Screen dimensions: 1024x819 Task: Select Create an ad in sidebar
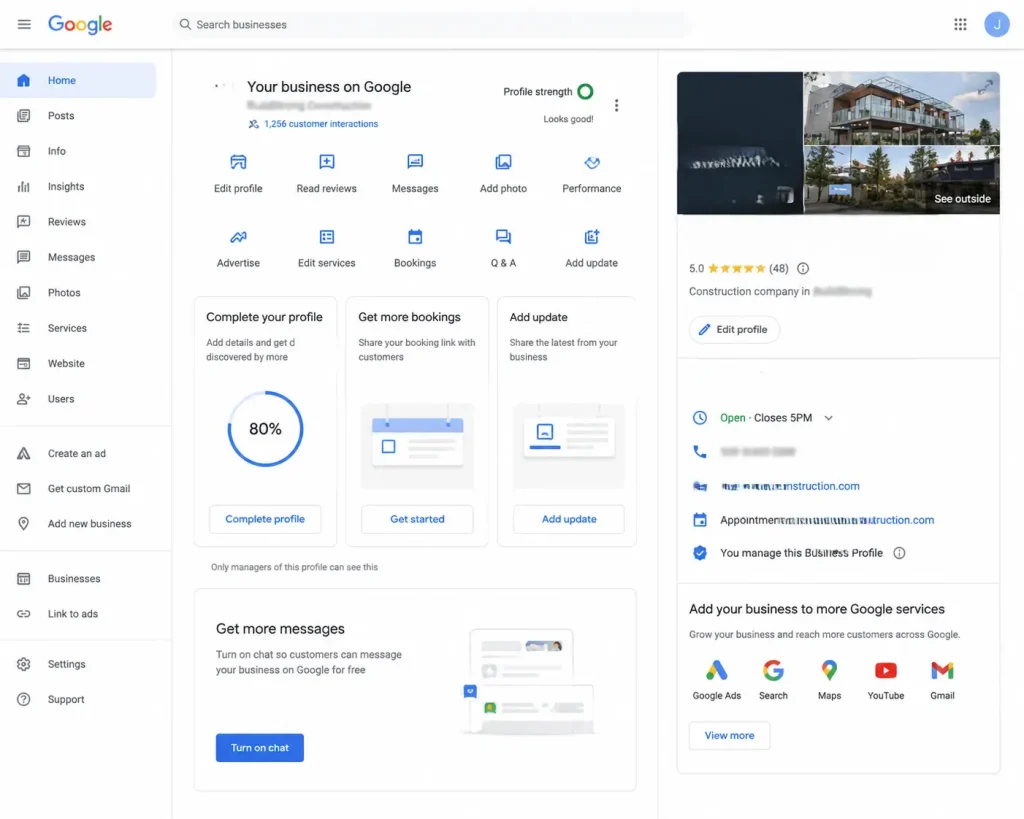78,453
